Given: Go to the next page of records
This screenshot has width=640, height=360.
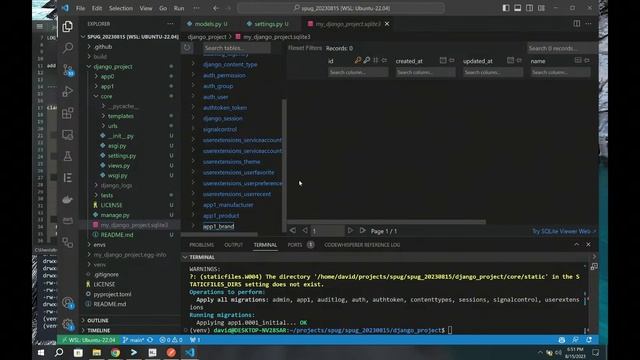Looking at the screenshot, I should point(350,231).
